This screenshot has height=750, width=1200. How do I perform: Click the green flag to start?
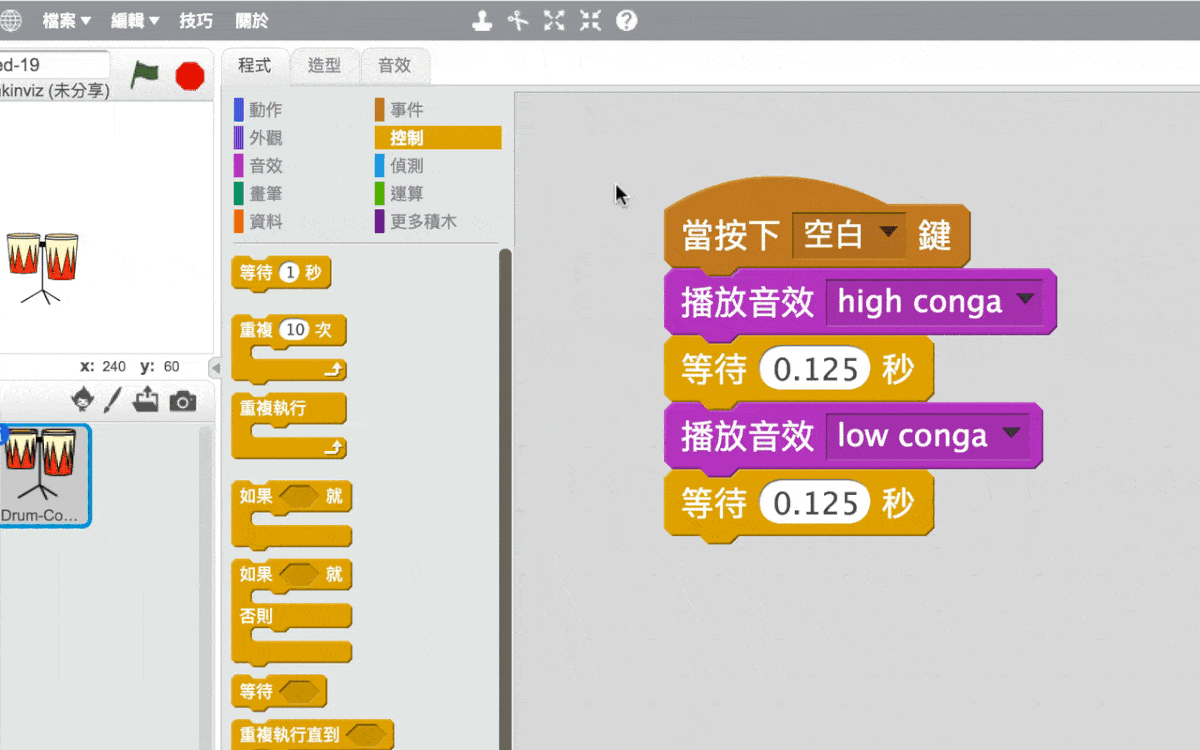point(145,75)
